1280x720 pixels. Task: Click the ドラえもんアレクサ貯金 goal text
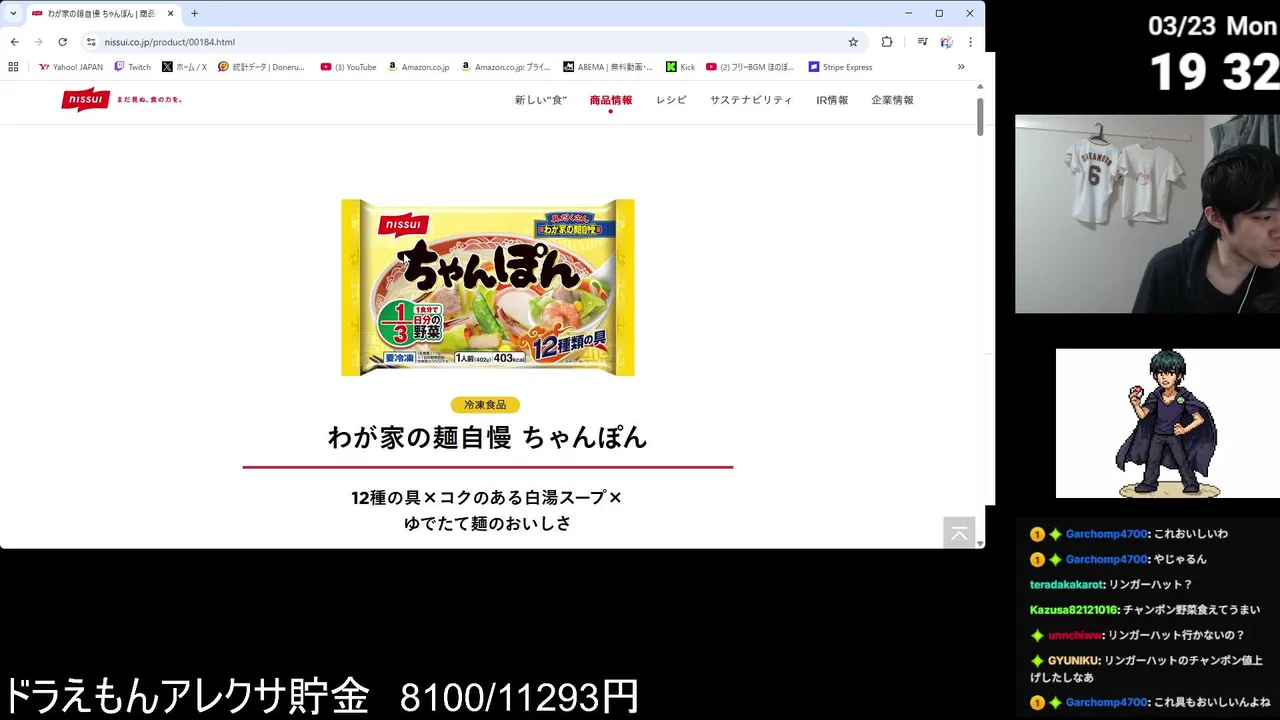coord(321,697)
